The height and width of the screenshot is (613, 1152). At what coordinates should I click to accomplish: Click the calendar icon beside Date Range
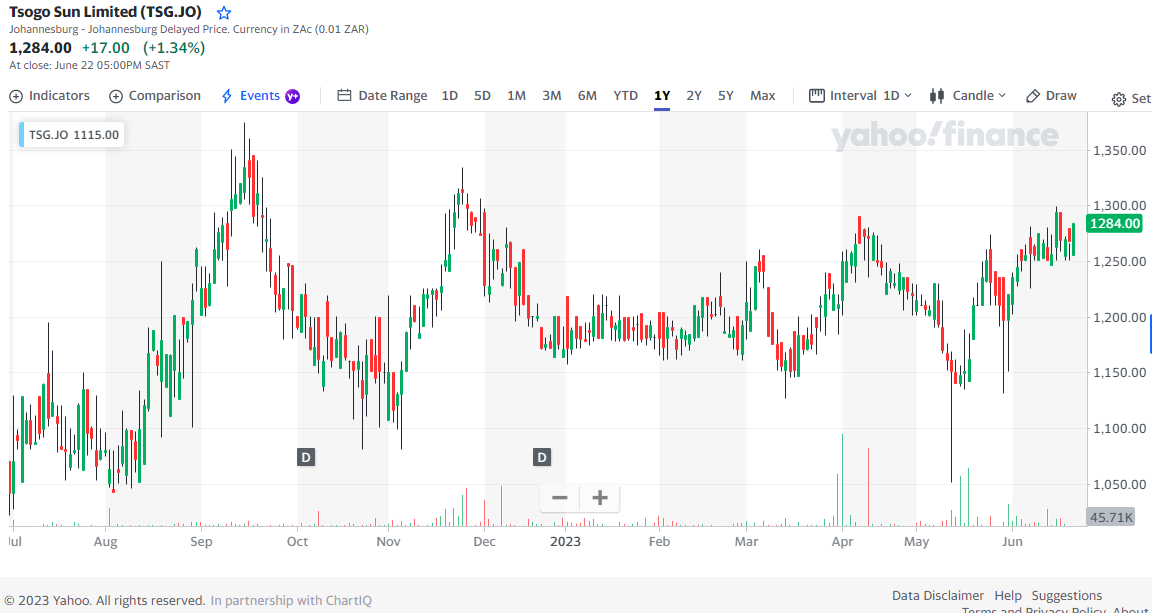(x=344, y=96)
